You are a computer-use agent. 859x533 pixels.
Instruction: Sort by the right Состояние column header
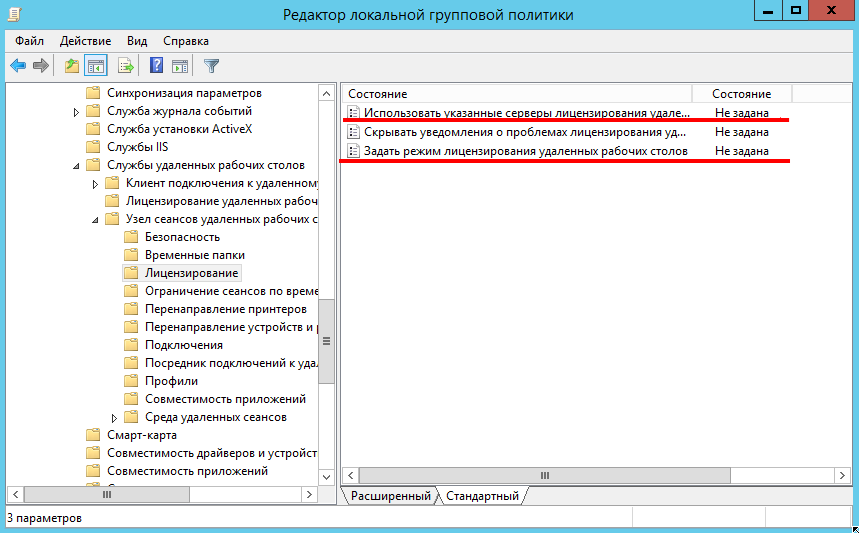coord(742,94)
